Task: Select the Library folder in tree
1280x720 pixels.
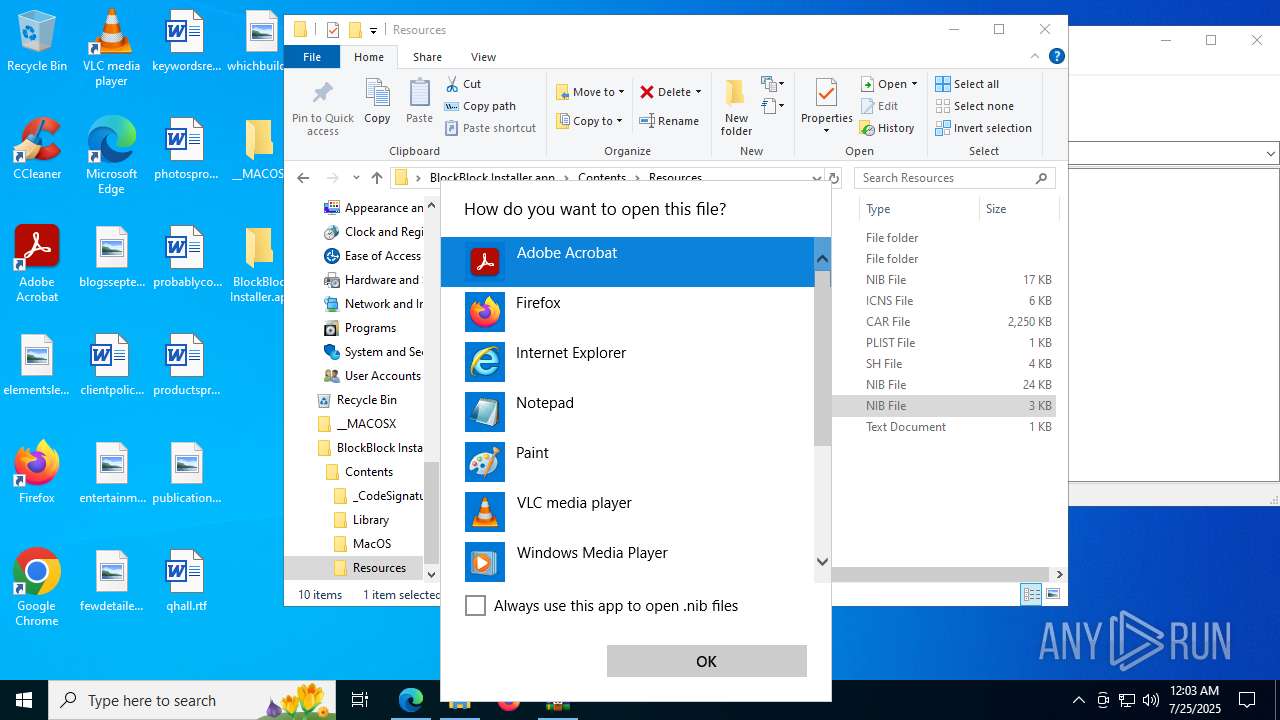Action: tap(362, 520)
